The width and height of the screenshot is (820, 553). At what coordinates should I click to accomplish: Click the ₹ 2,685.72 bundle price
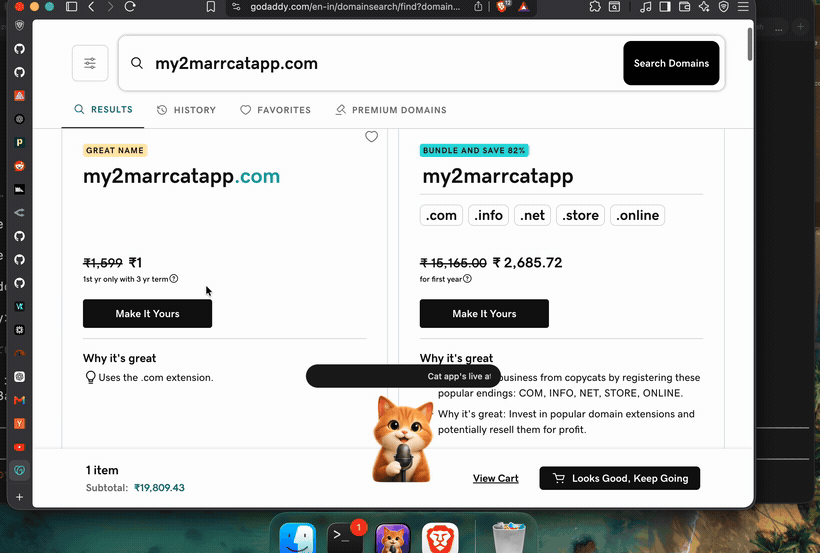[527, 263]
